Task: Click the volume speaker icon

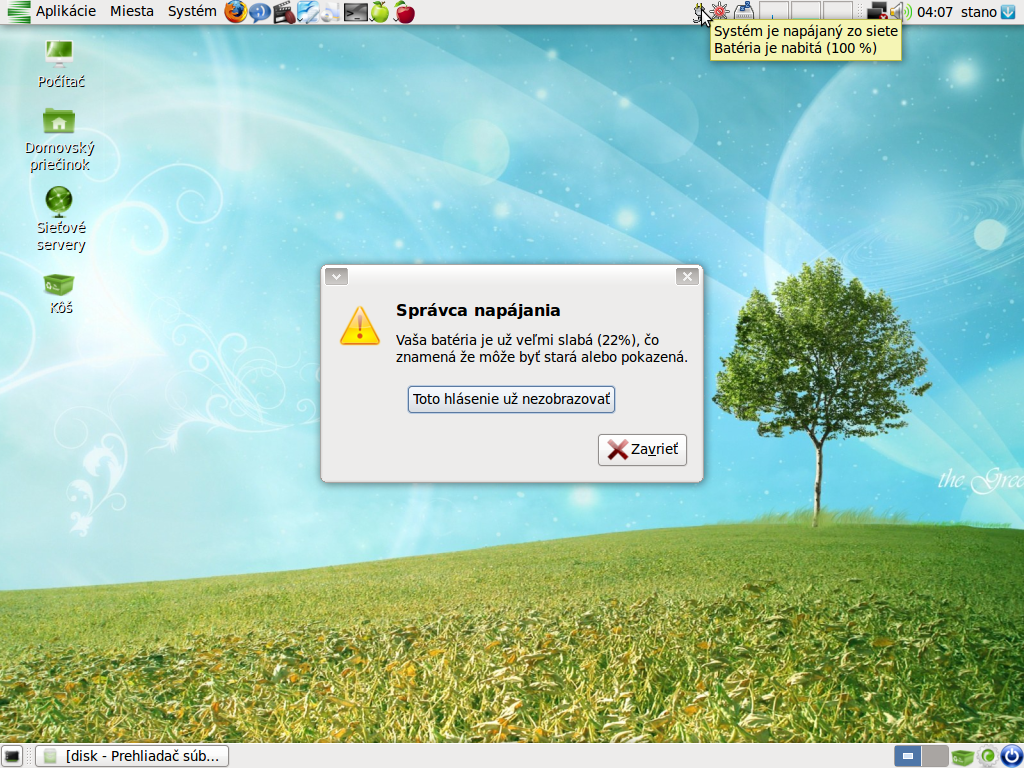Action: click(x=900, y=11)
